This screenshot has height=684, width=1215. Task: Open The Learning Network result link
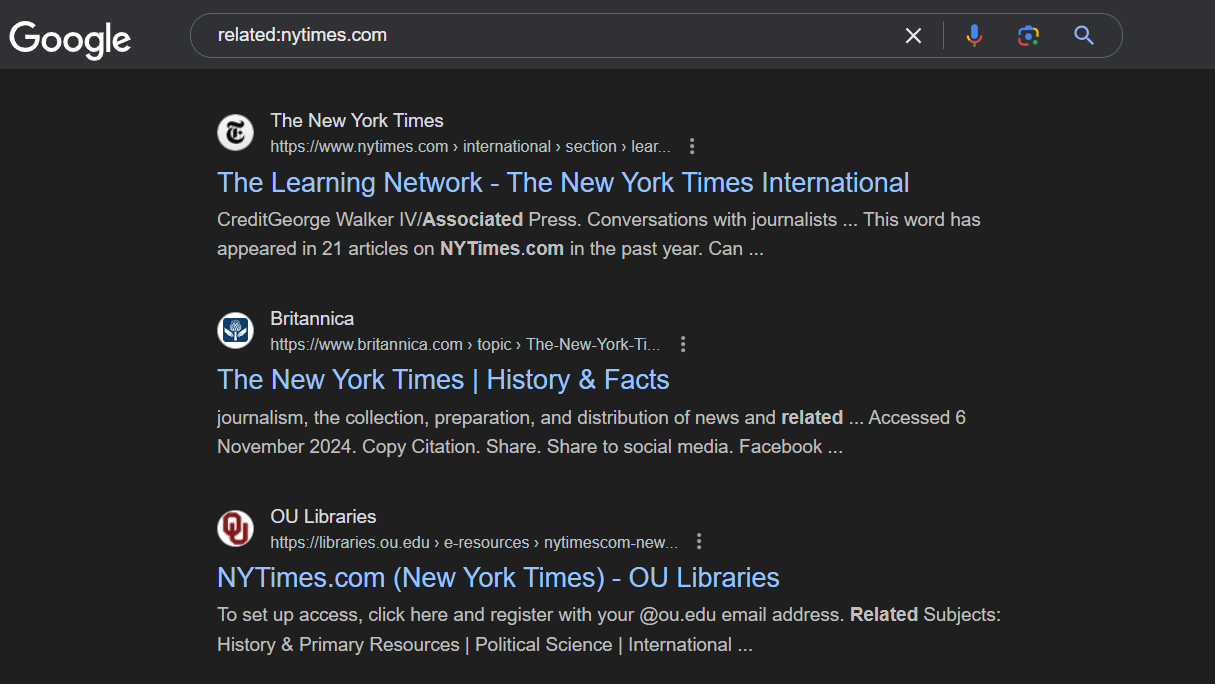click(563, 182)
